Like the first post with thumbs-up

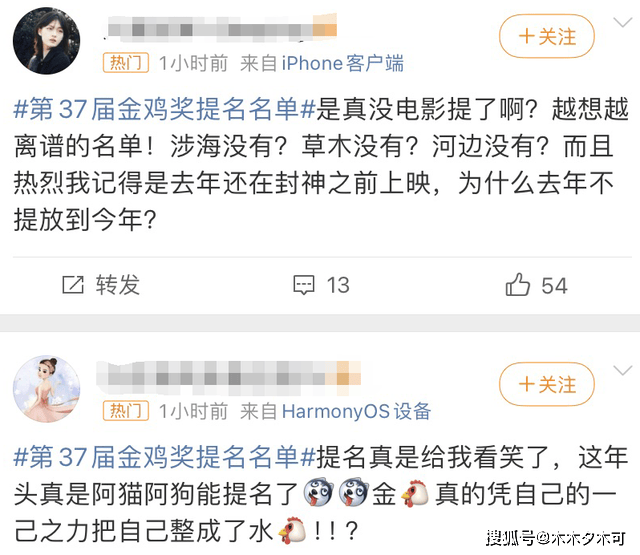pyautogui.click(x=518, y=284)
